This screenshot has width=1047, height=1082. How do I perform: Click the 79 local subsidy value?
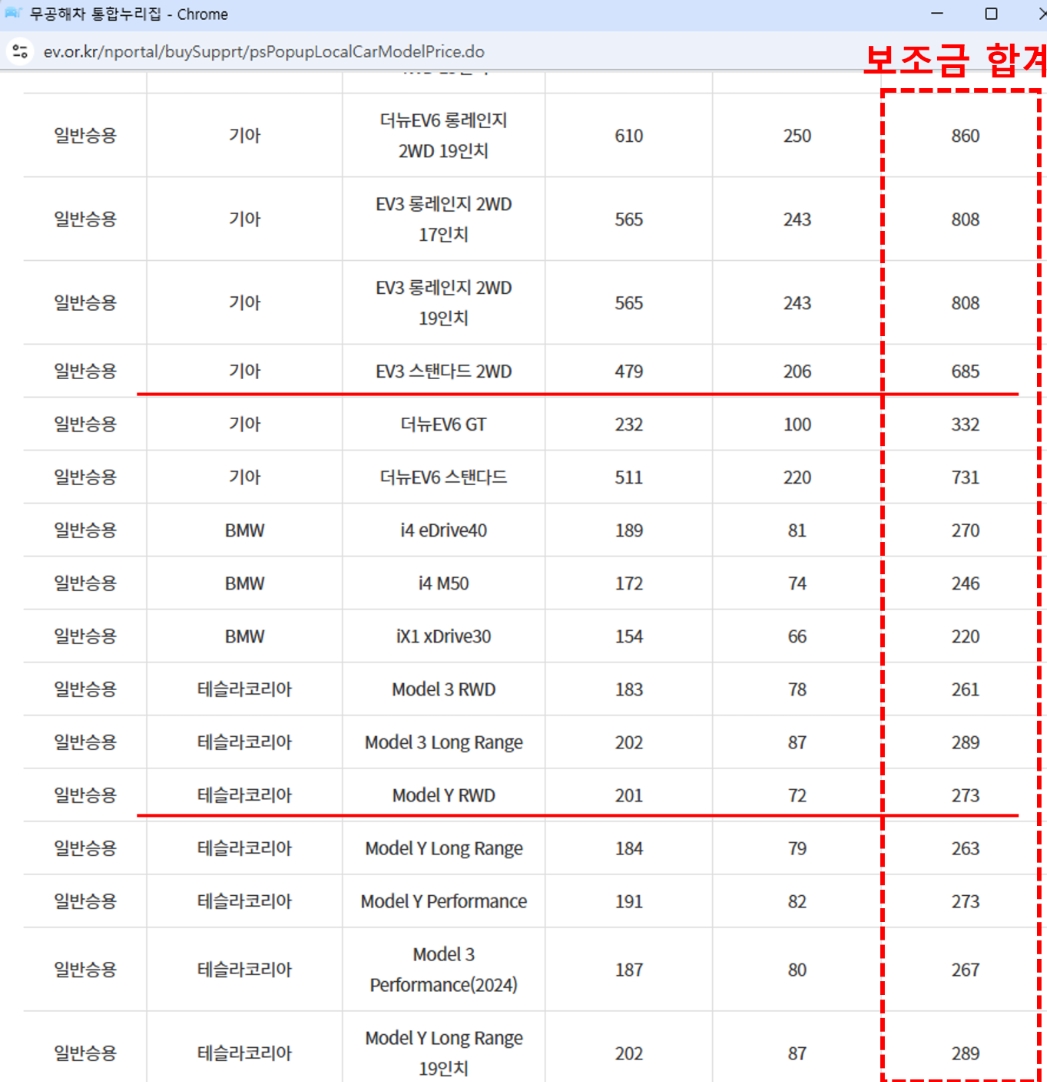(797, 849)
